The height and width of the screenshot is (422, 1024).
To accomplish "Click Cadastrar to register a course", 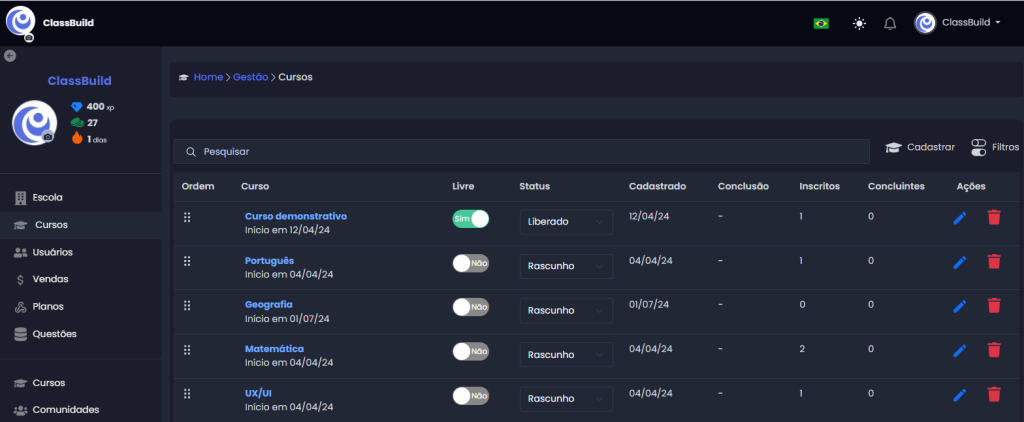I will point(920,148).
